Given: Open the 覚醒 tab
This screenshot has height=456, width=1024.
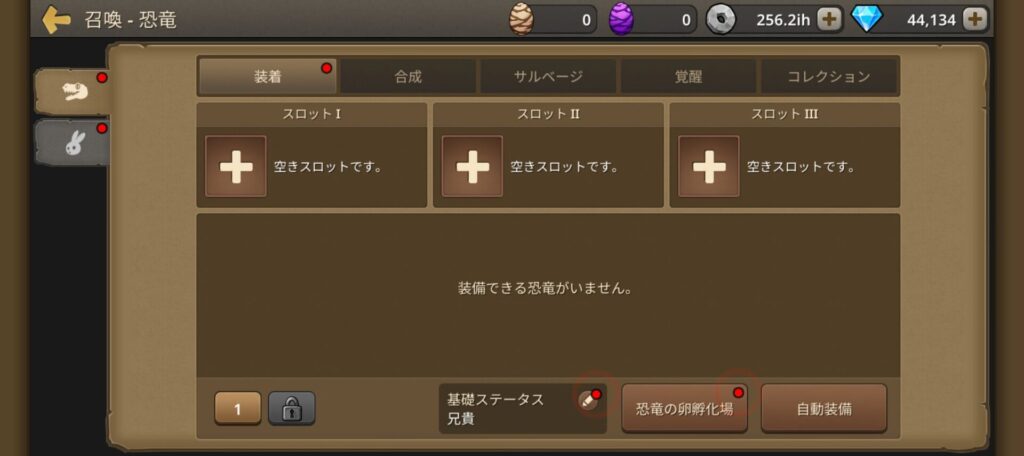Looking at the screenshot, I should click(x=688, y=76).
